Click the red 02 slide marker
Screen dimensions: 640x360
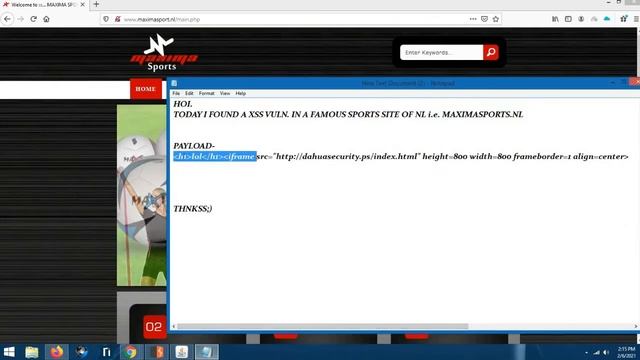(154, 327)
